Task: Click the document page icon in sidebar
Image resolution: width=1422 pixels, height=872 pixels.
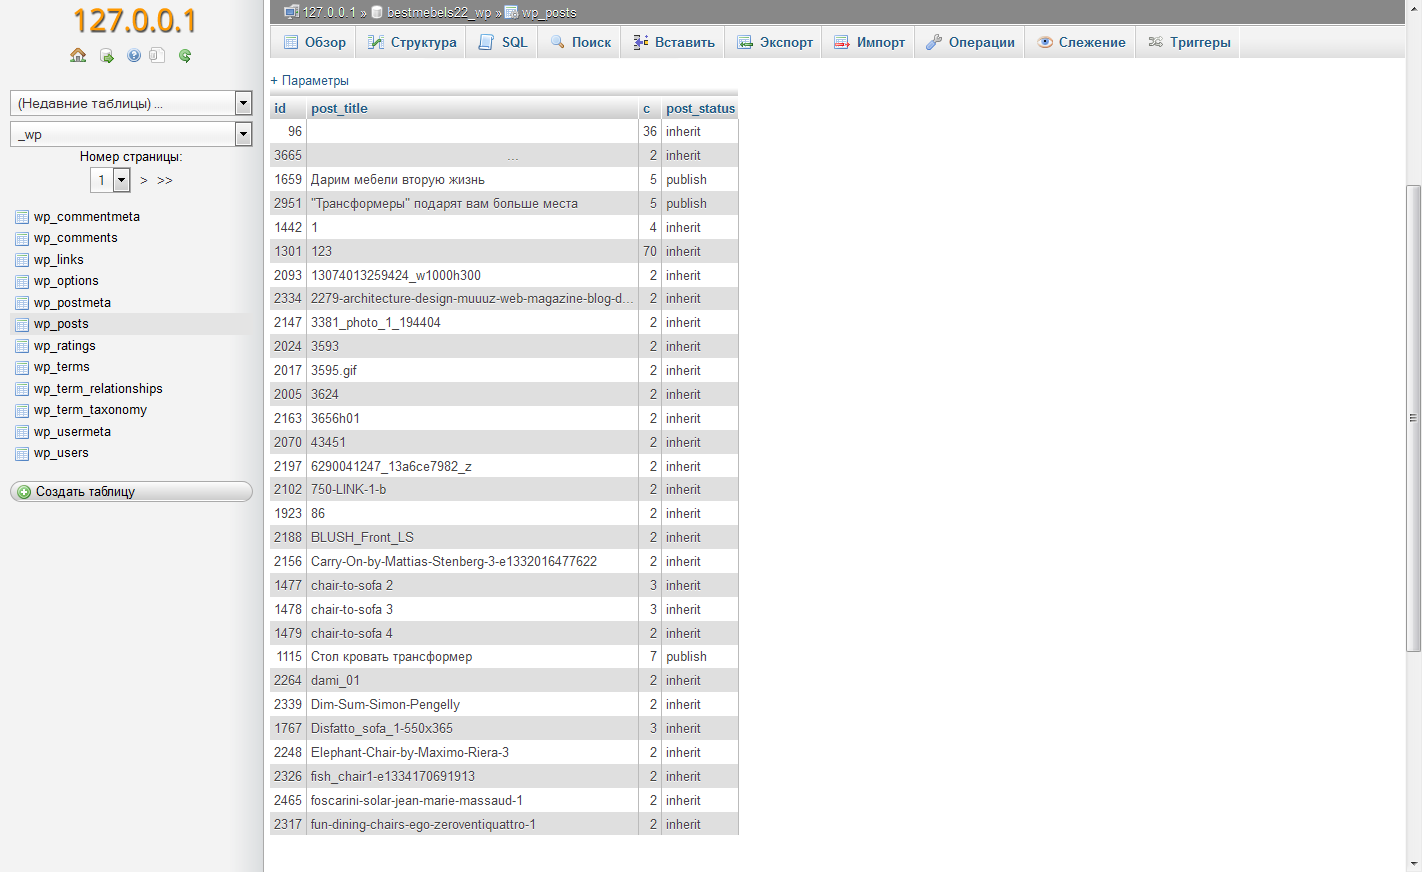Action: 157,56
